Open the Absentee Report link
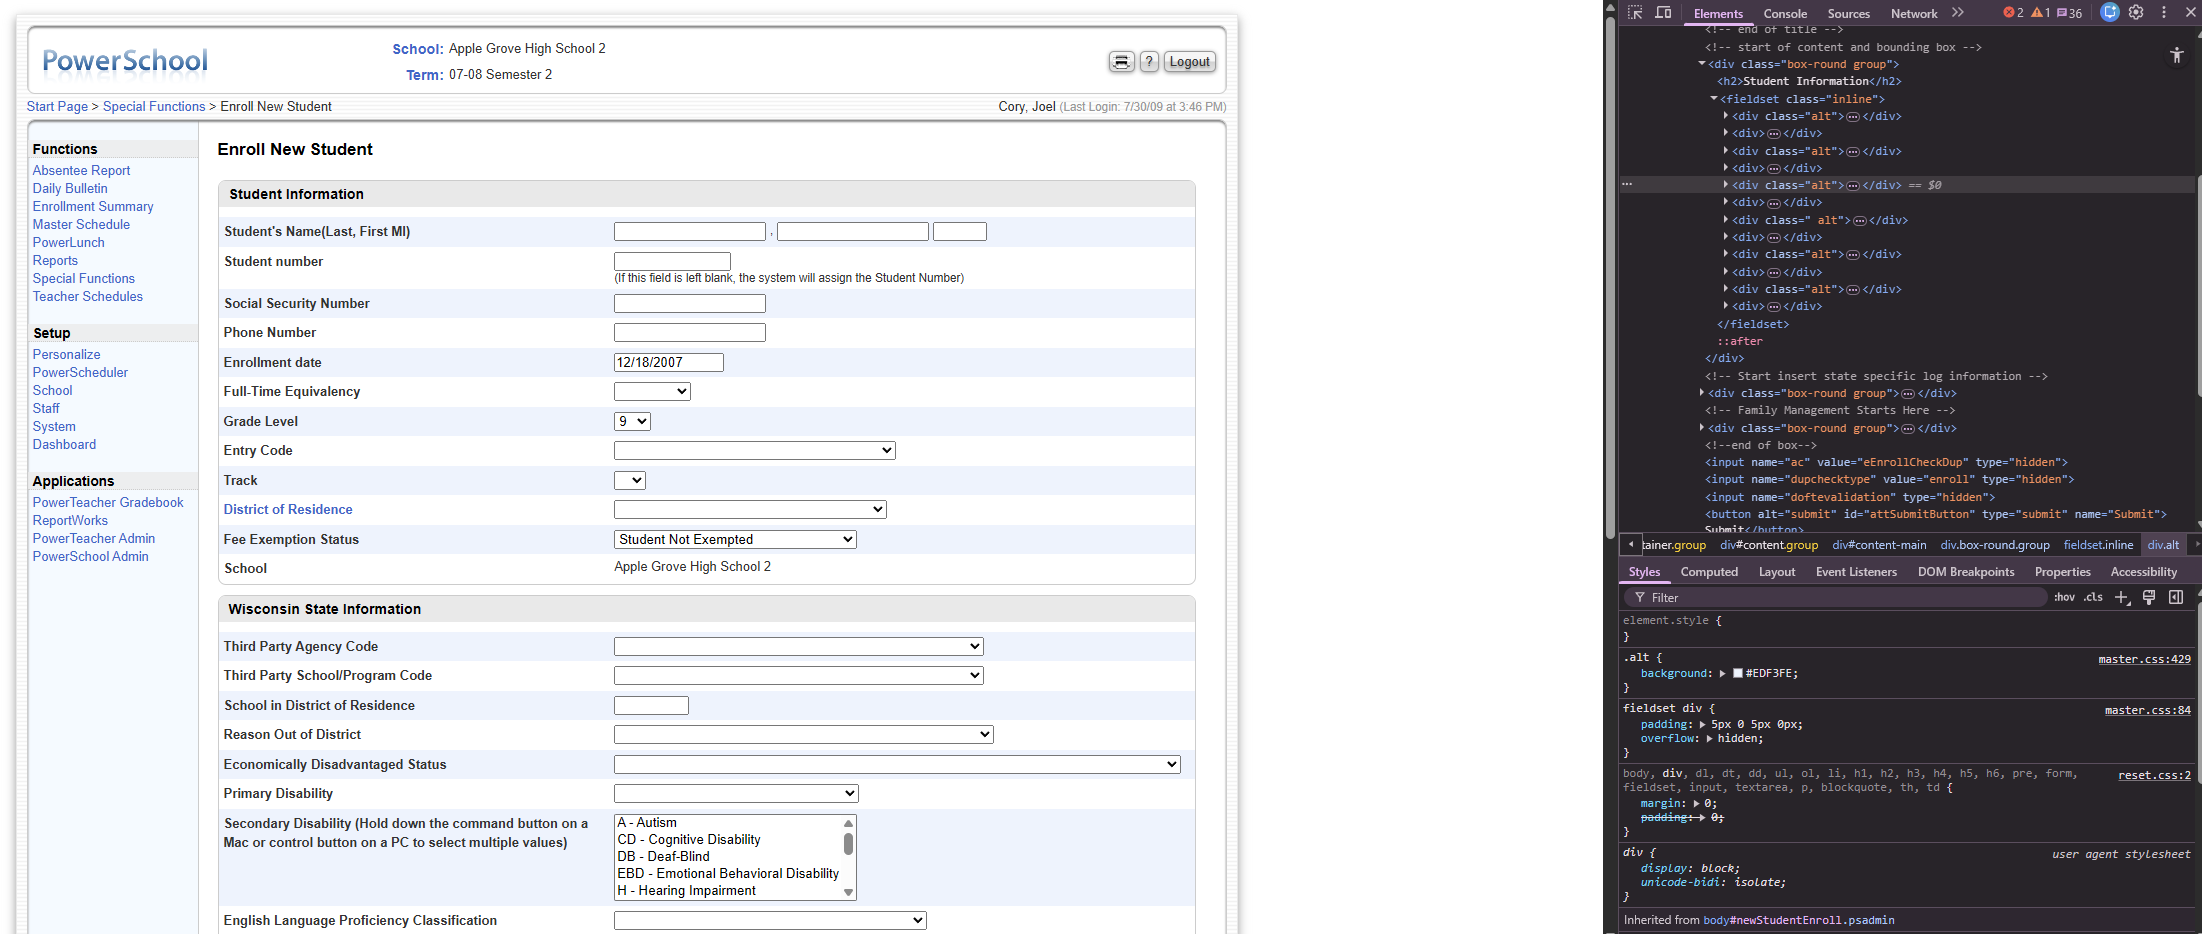 point(81,171)
